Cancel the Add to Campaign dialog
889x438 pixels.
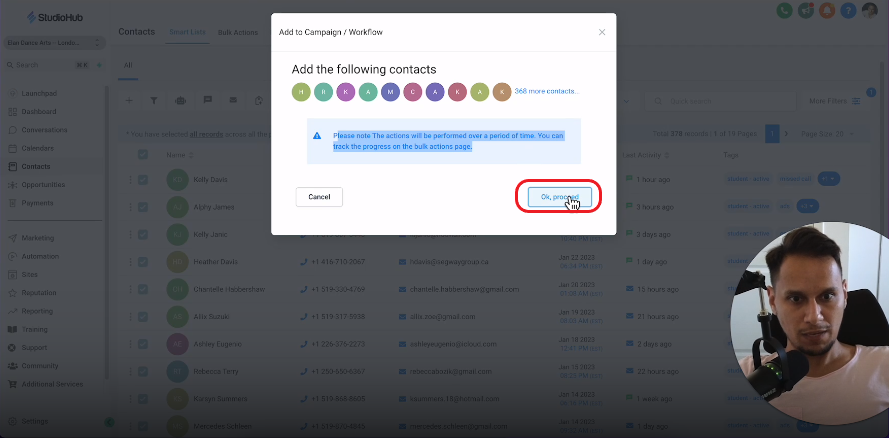[x=319, y=197]
